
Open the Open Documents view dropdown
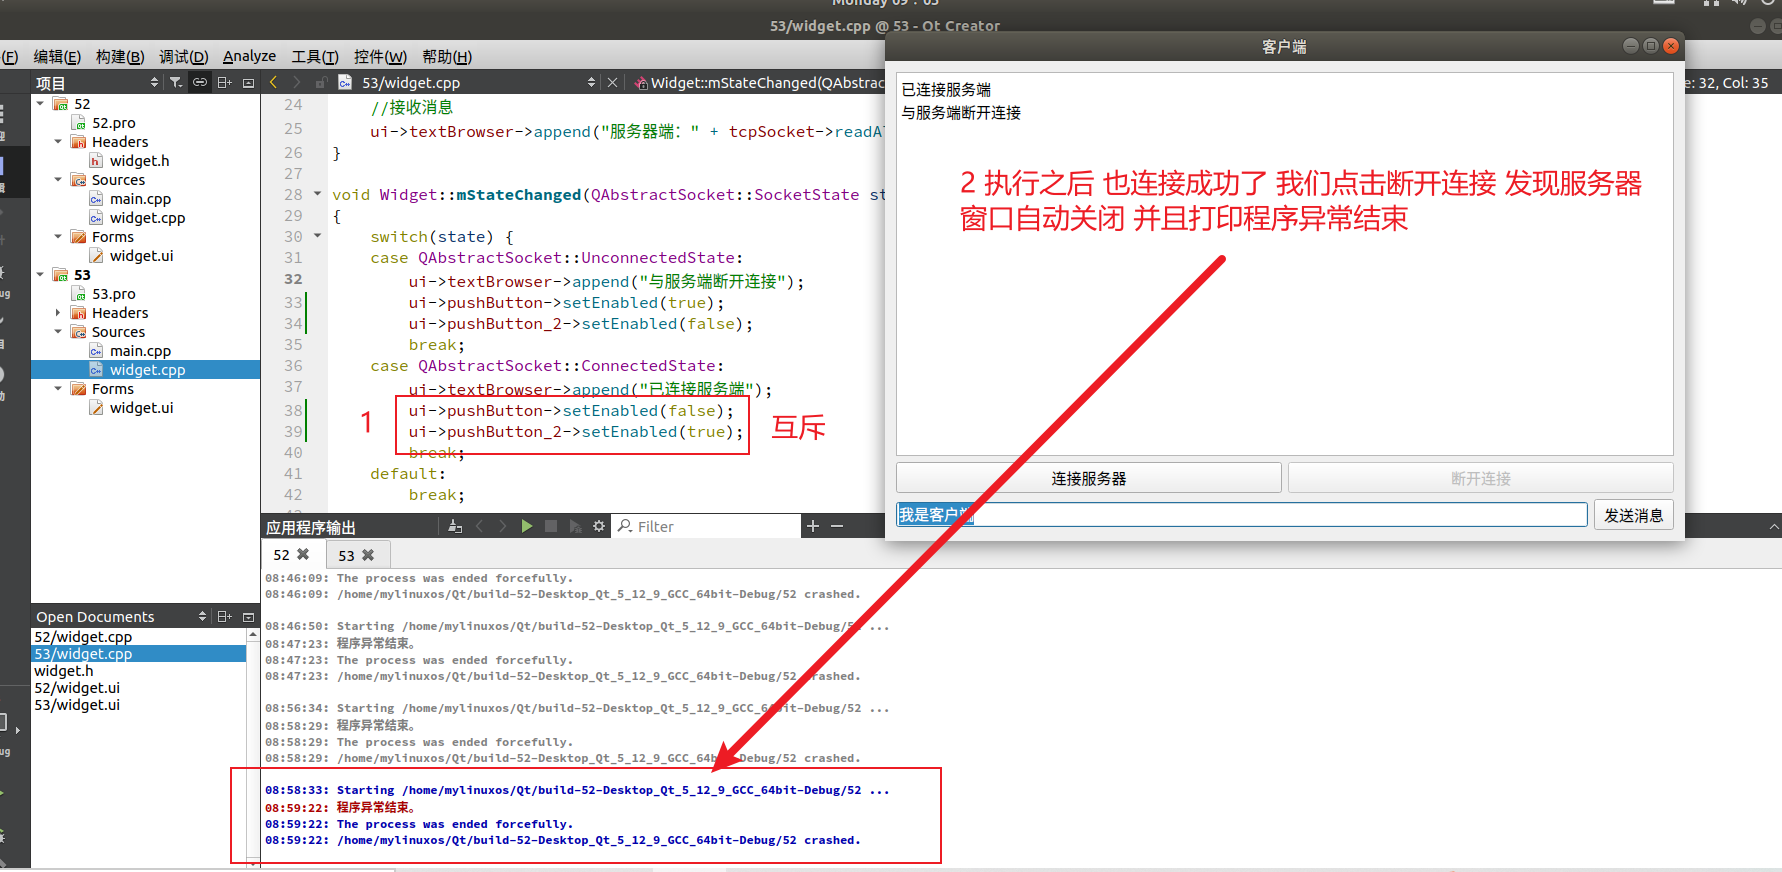pos(202,616)
